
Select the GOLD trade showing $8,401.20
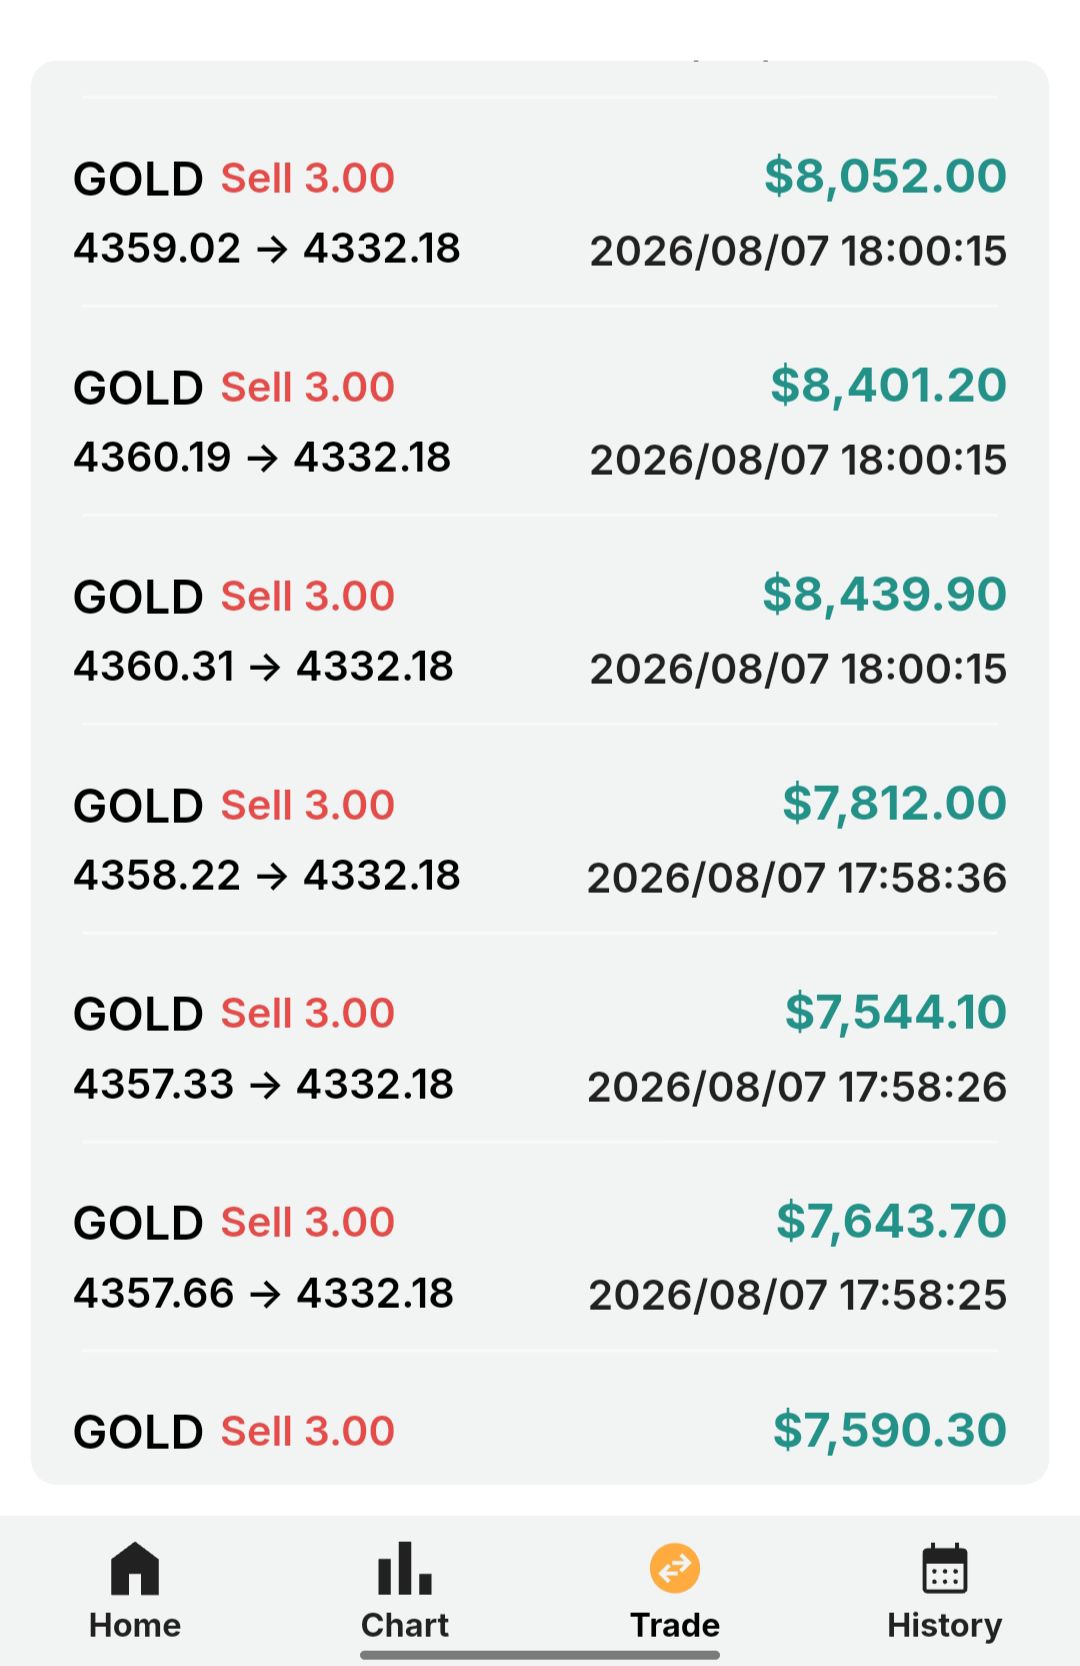tap(540, 421)
